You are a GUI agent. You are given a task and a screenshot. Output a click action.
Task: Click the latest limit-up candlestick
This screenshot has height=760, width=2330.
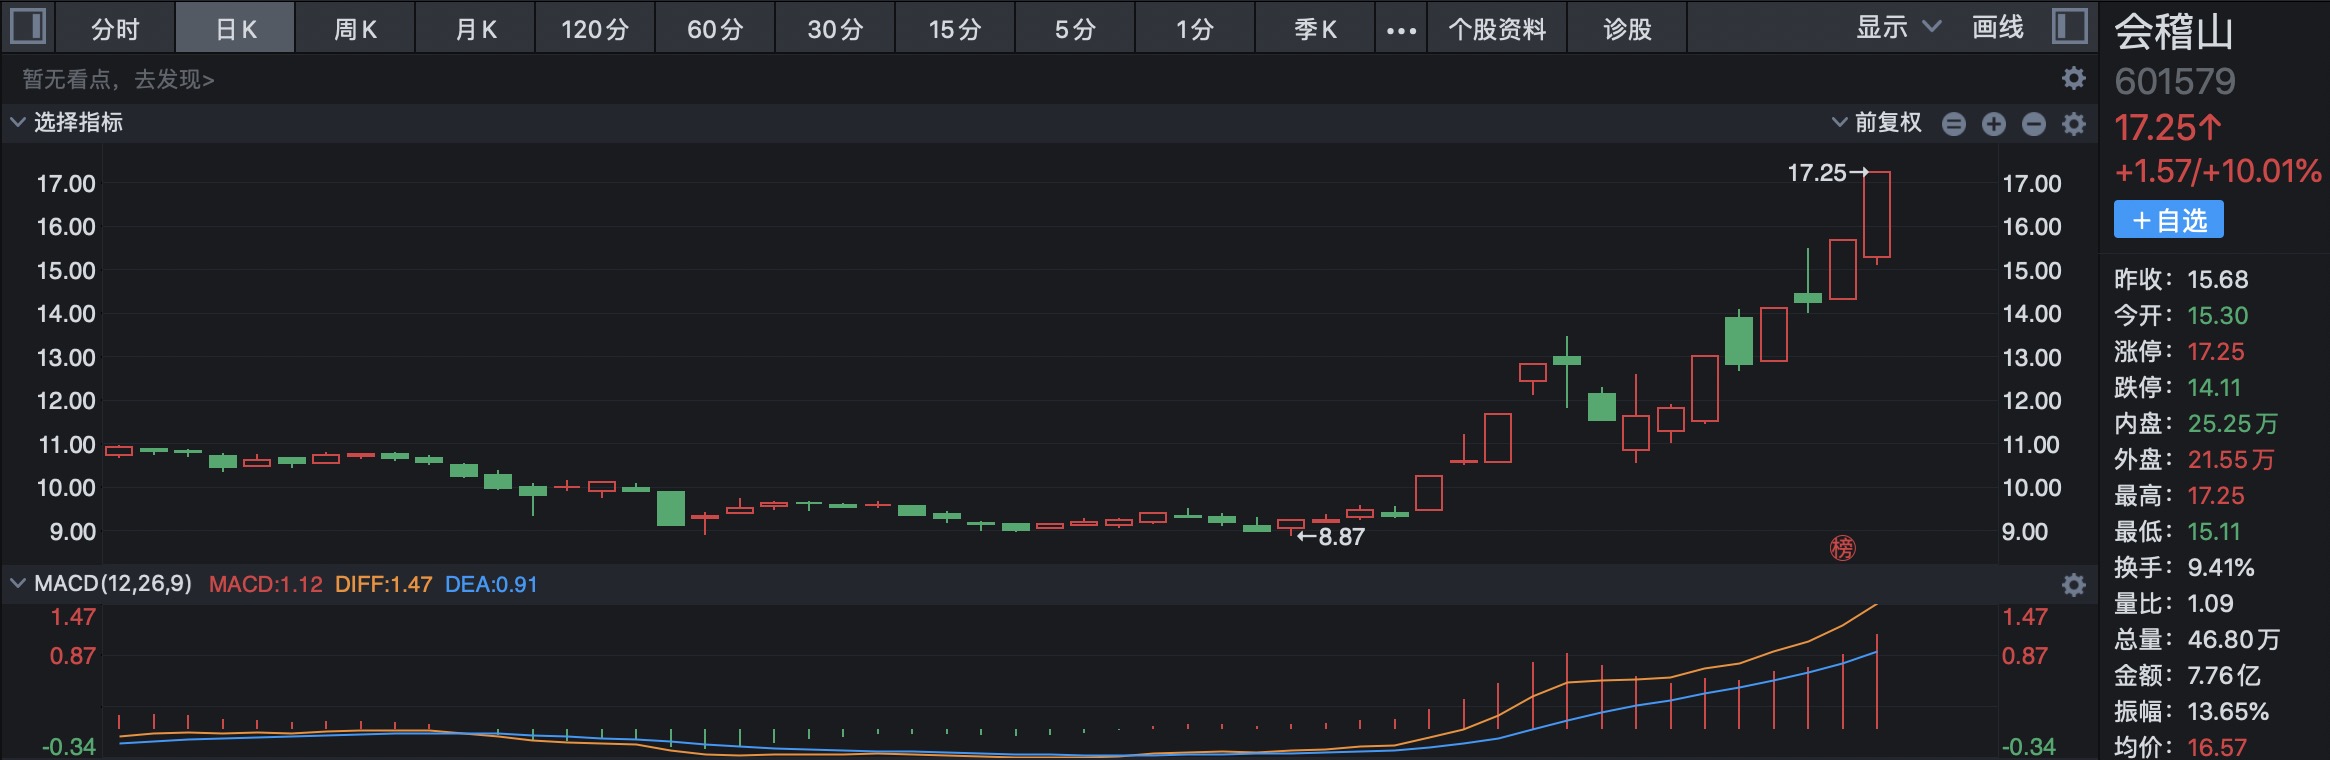(x=1877, y=215)
